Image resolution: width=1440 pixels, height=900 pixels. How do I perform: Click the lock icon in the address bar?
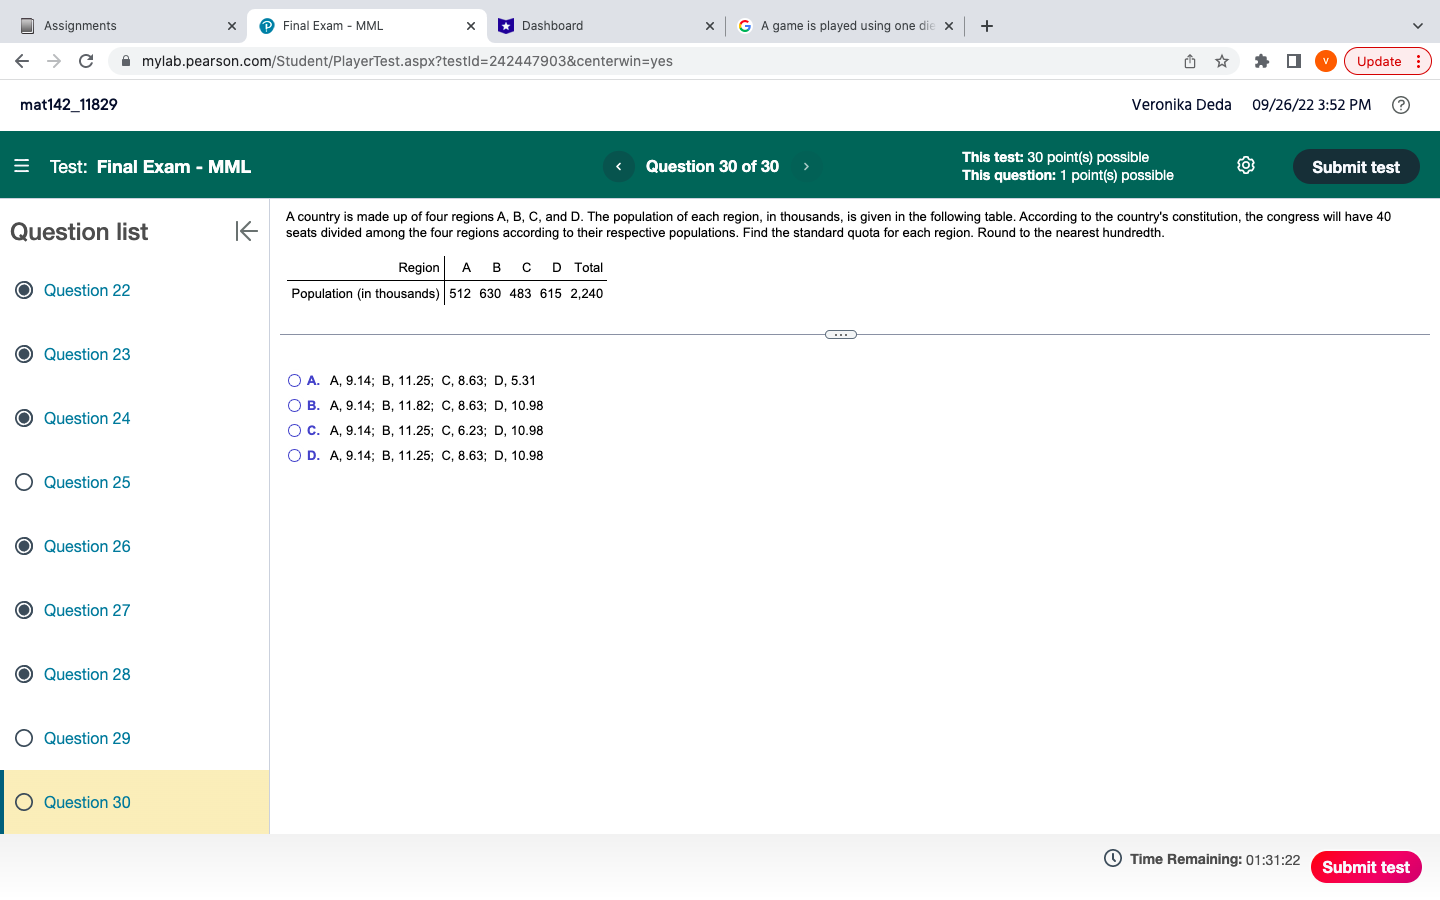[x=125, y=61]
